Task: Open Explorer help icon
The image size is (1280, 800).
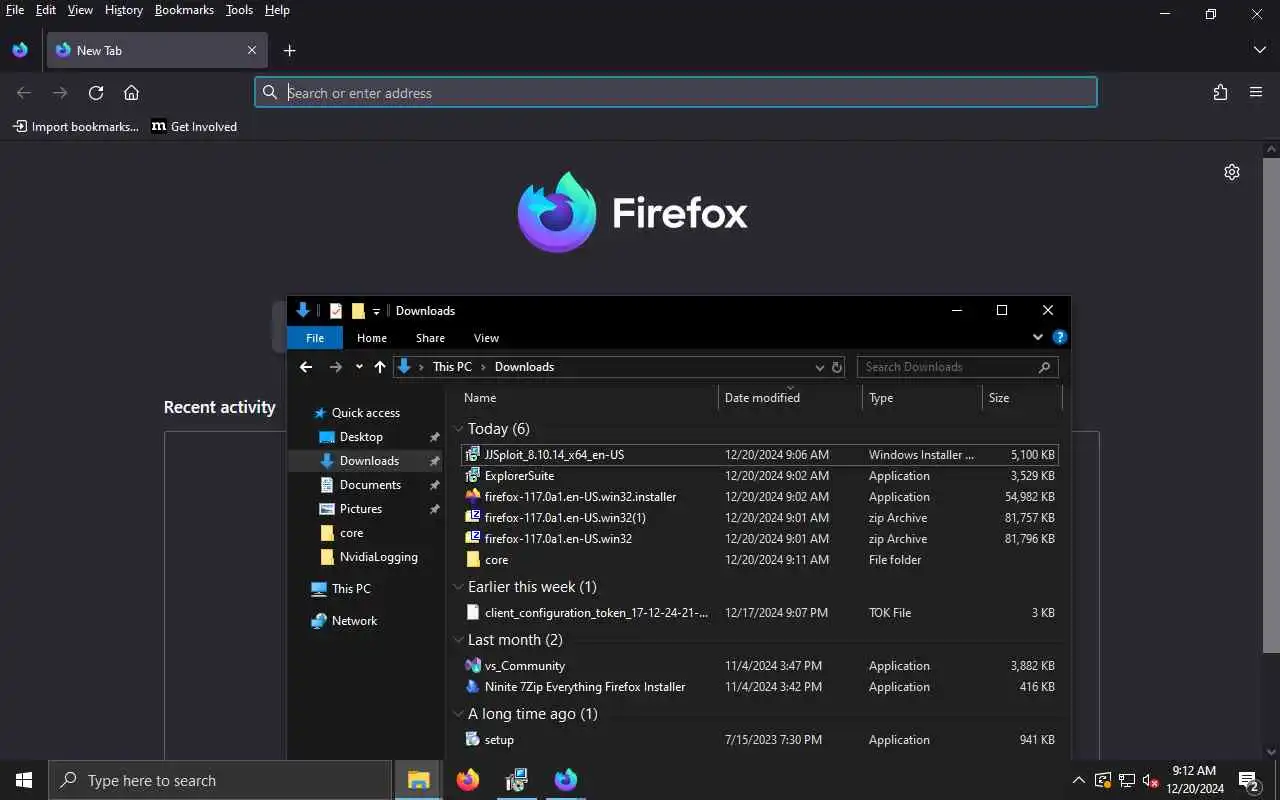Action: click(1060, 338)
